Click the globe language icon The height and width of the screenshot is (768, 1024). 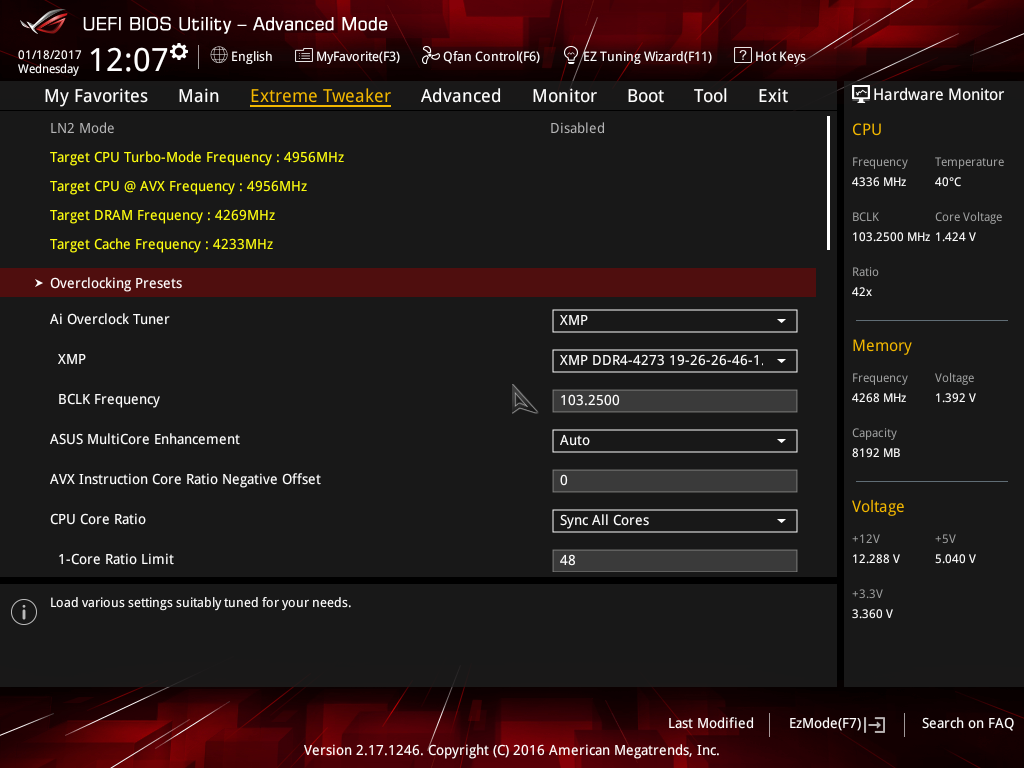coord(219,56)
